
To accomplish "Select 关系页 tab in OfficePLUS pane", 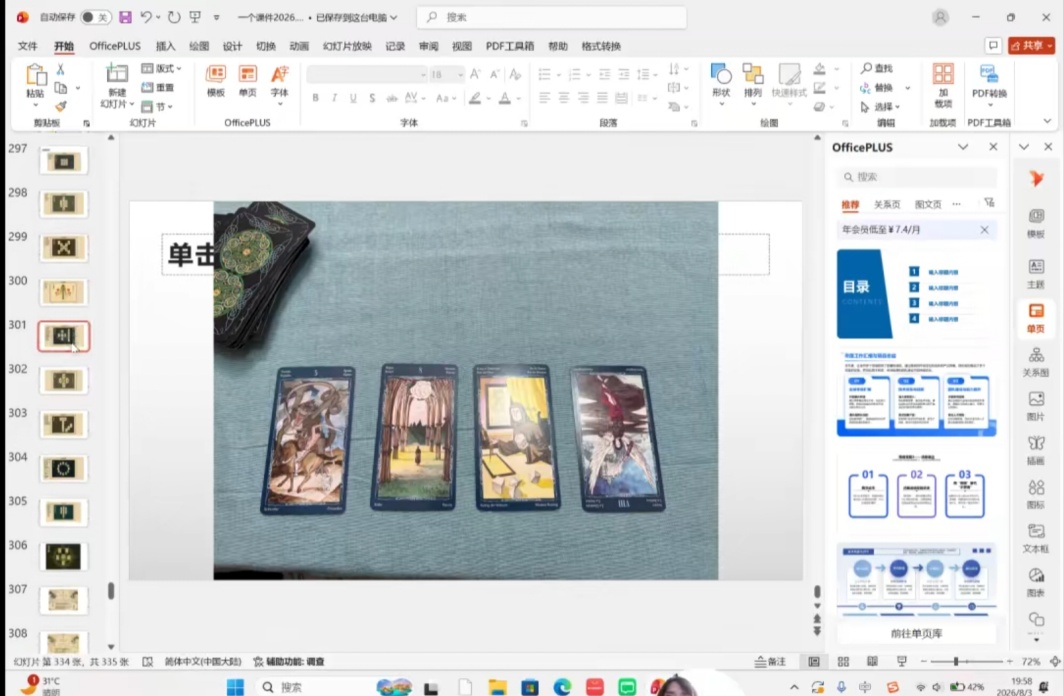I will 886,204.
